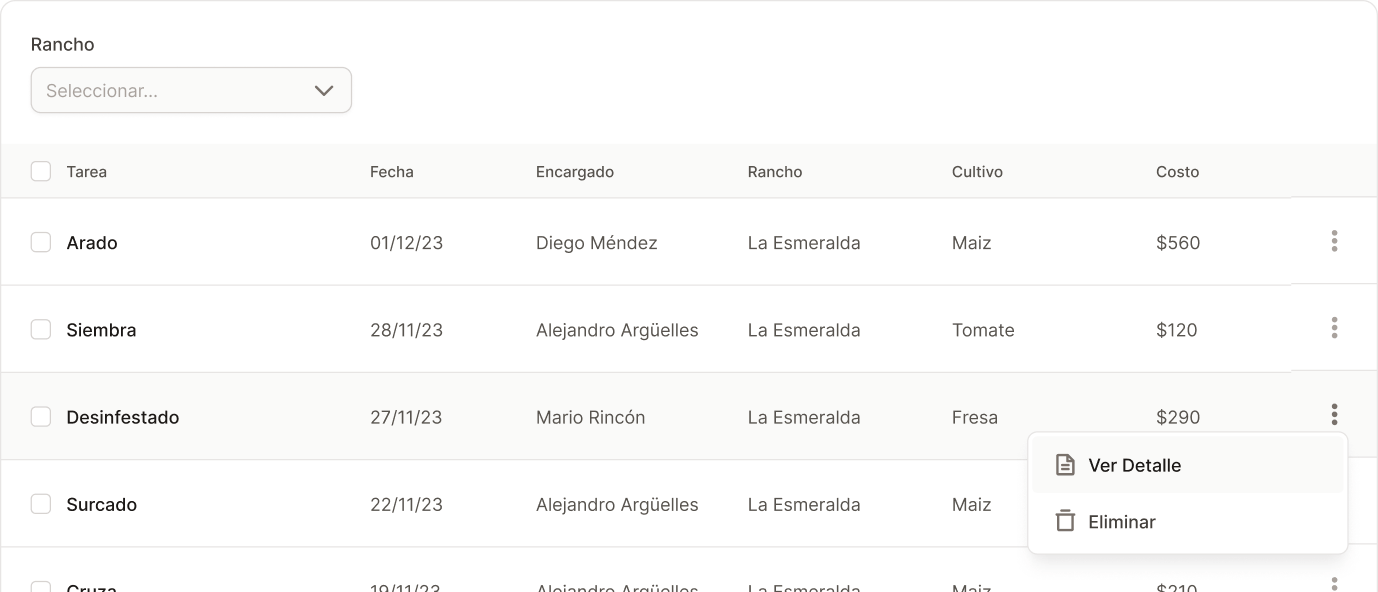The height and width of the screenshot is (592, 1378).
Task: Open the three-dot menu for Arado row
Action: click(x=1334, y=241)
